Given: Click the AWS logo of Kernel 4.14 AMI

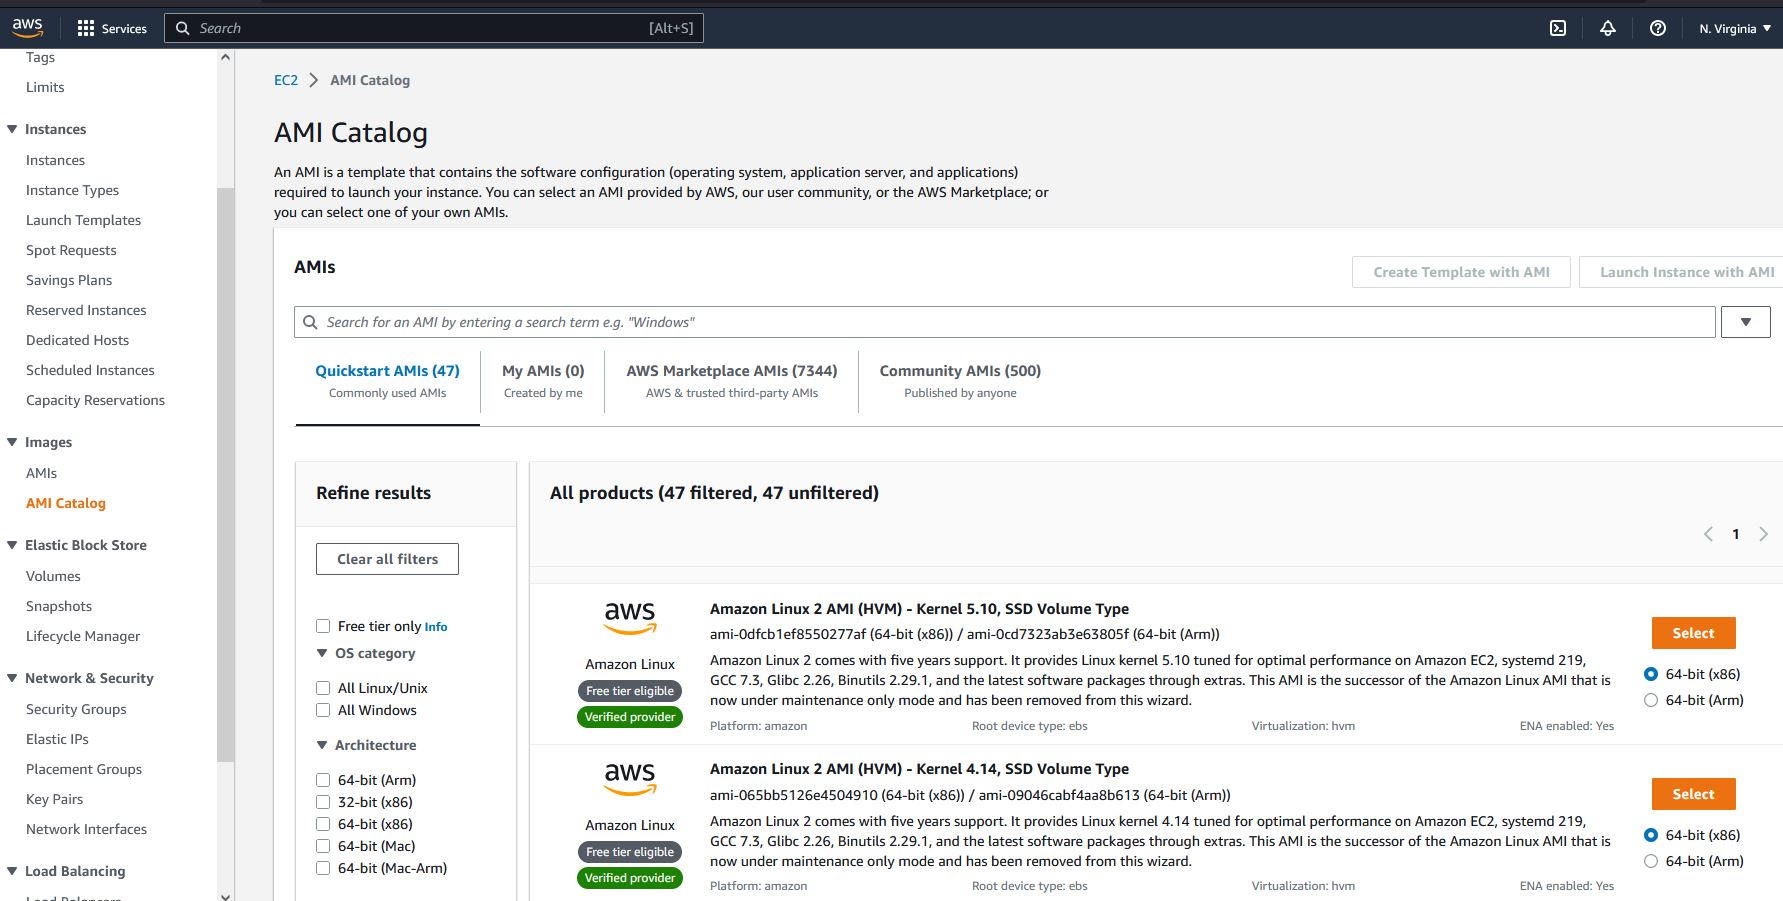Looking at the screenshot, I should click(x=630, y=779).
